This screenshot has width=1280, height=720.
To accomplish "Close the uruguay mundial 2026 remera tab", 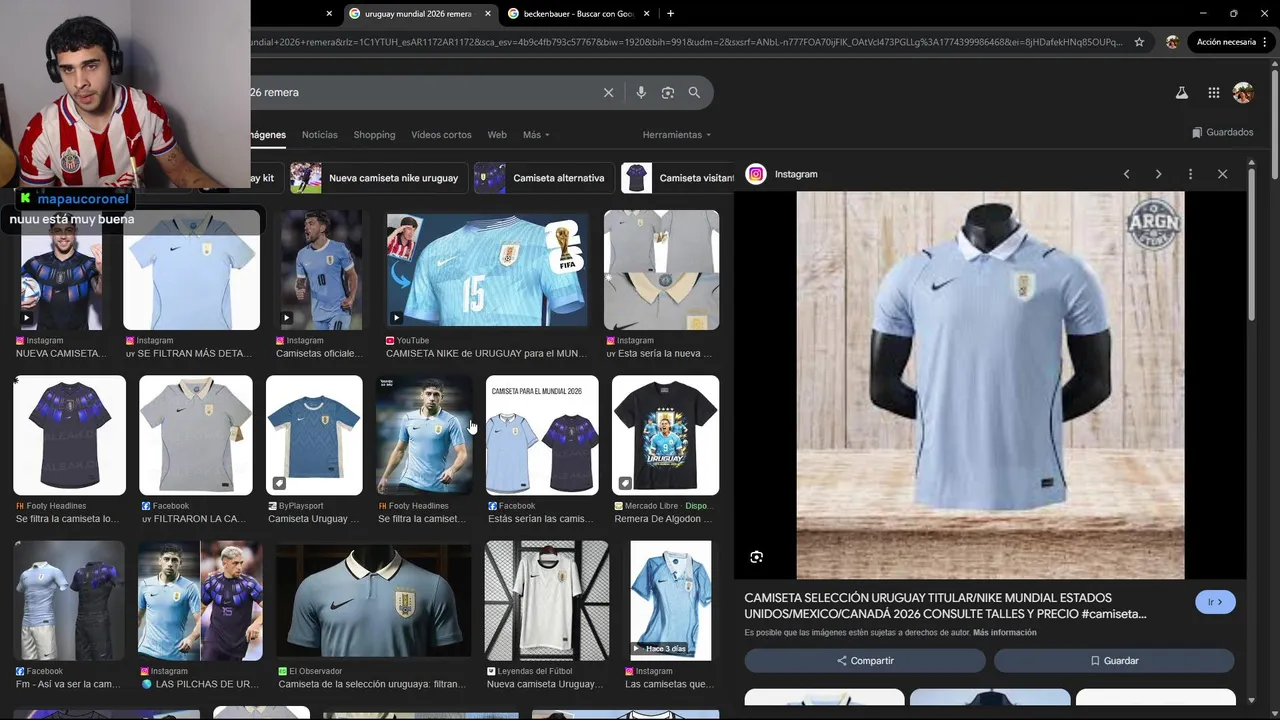I will coord(488,14).
